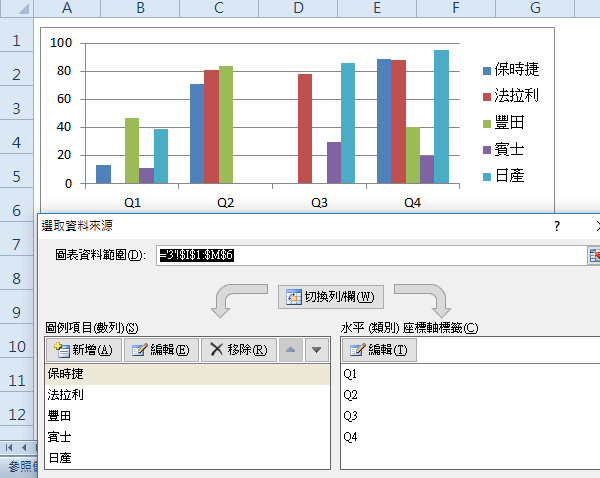Click the Select All corner of worksheet
Screen dimensions: 600x478
(x=16, y=8)
